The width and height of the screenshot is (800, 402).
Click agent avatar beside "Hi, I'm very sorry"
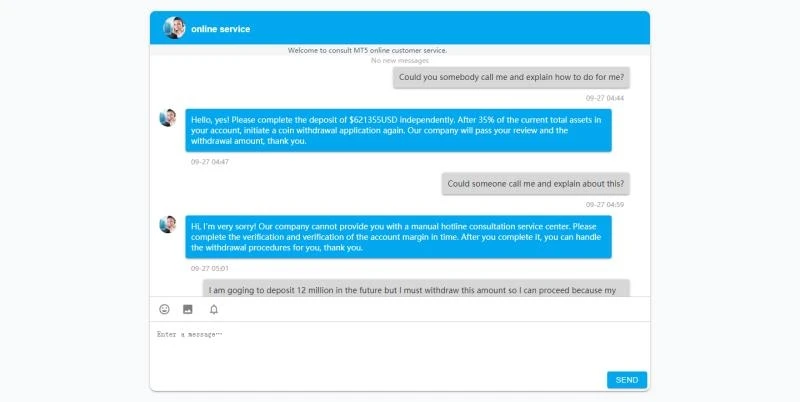point(168,224)
